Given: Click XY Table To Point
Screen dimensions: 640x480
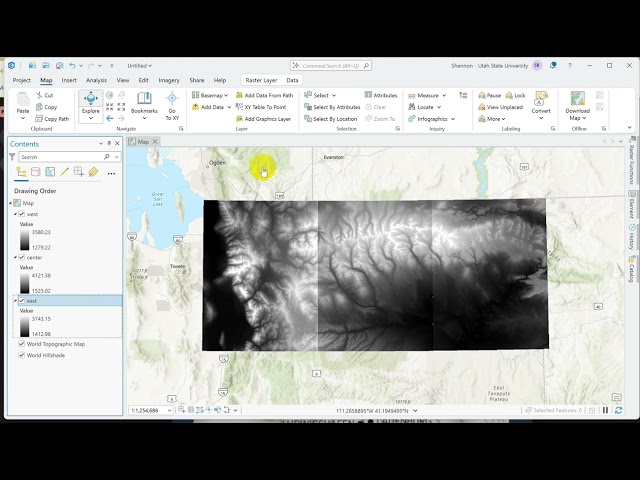Looking at the screenshot, I should point(261,107).
